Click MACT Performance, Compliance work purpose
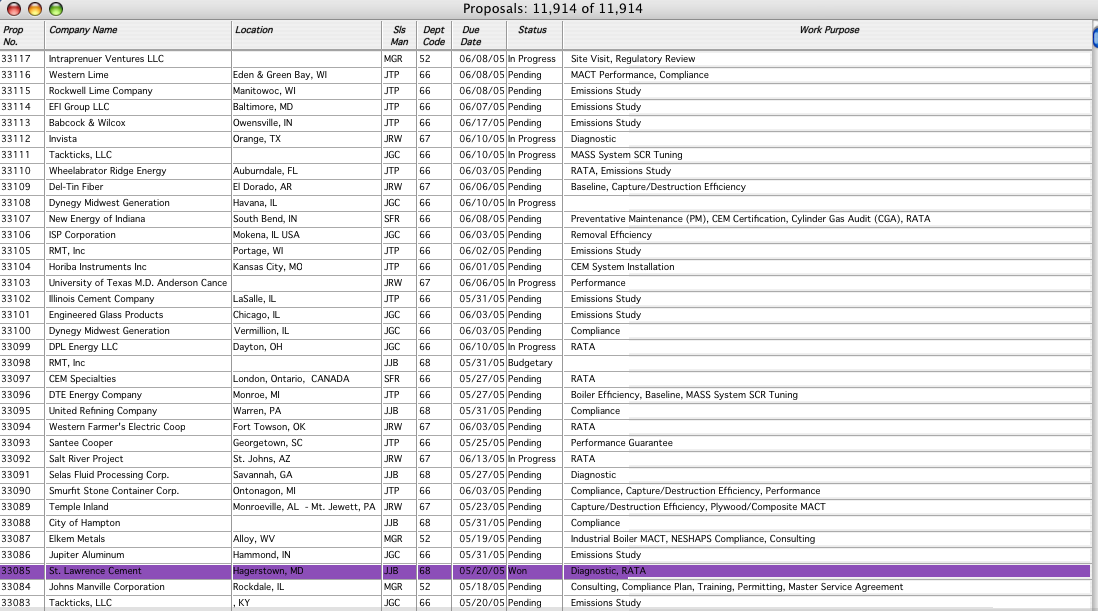The width and height of the screenshot is (1098, 611). pos(639,75)
